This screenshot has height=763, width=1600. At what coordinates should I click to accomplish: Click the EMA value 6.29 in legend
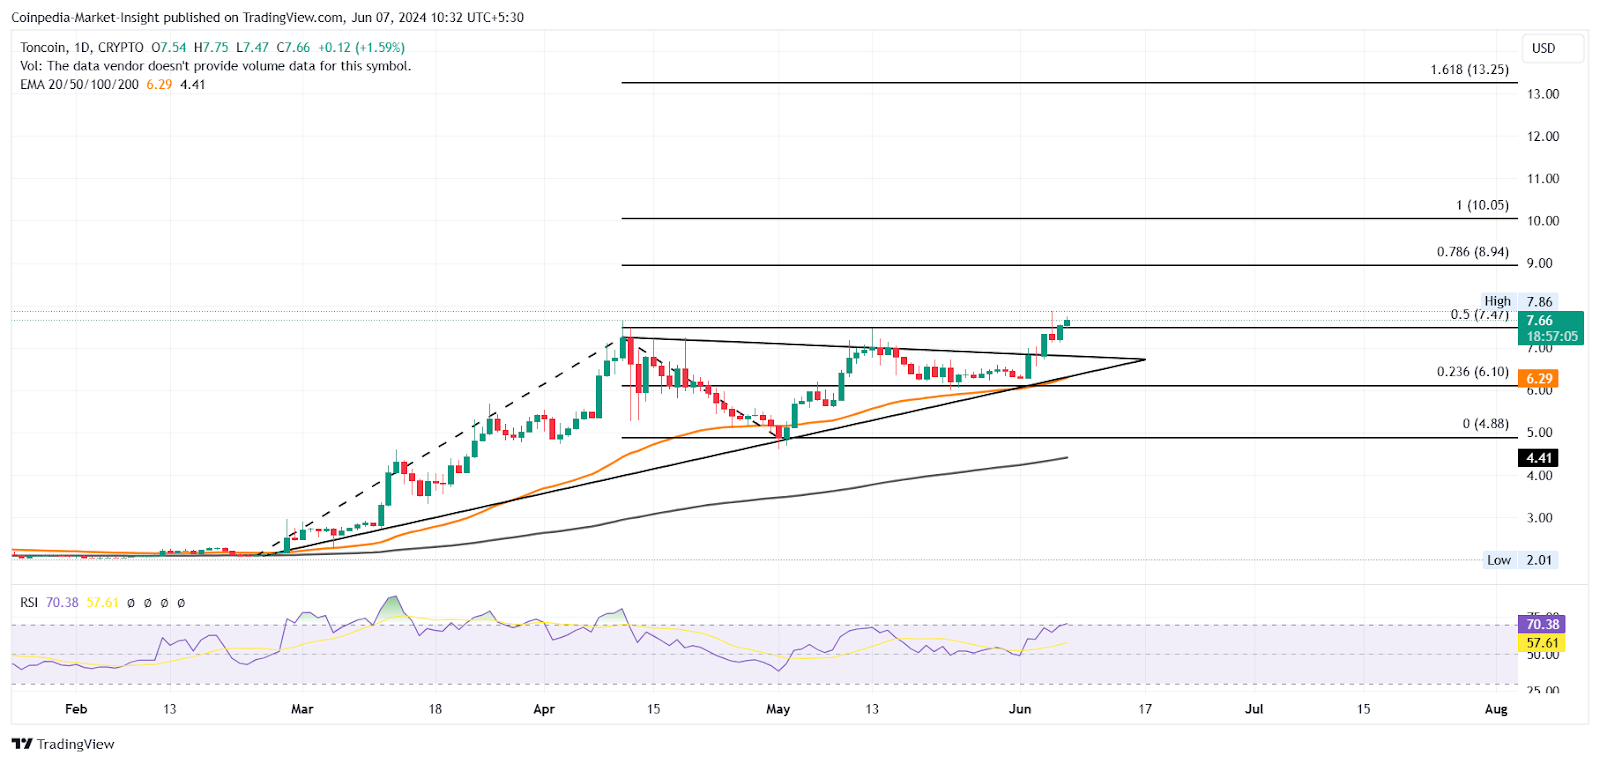tap(159, 84)
